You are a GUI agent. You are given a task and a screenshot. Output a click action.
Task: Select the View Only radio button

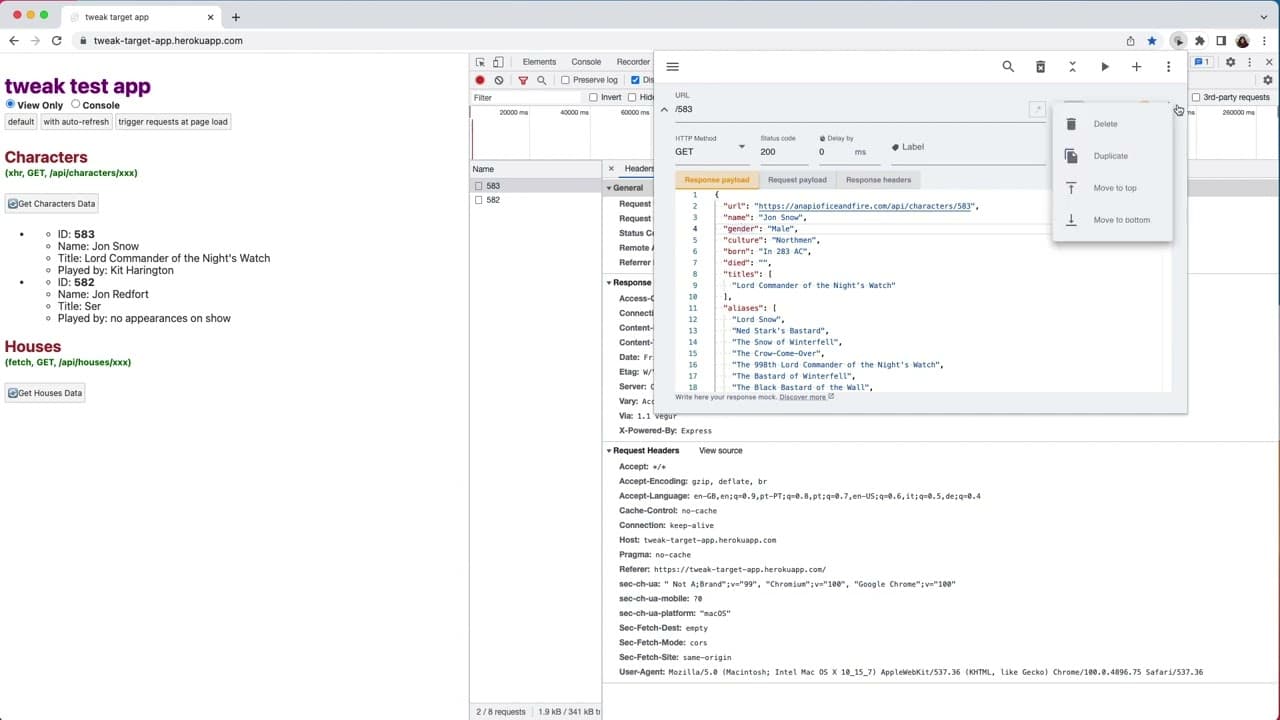[10, 104]
